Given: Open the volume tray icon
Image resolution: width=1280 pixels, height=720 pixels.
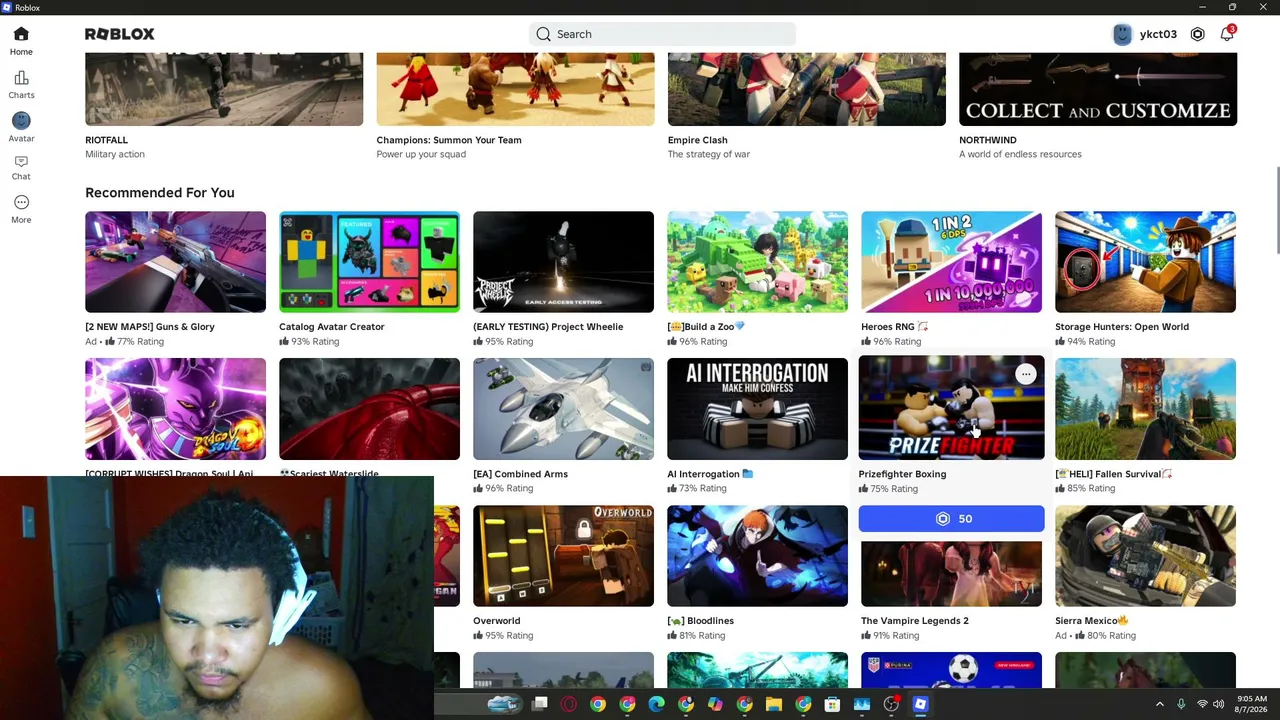Looking at the screenshot, I should coord(1218,705).
